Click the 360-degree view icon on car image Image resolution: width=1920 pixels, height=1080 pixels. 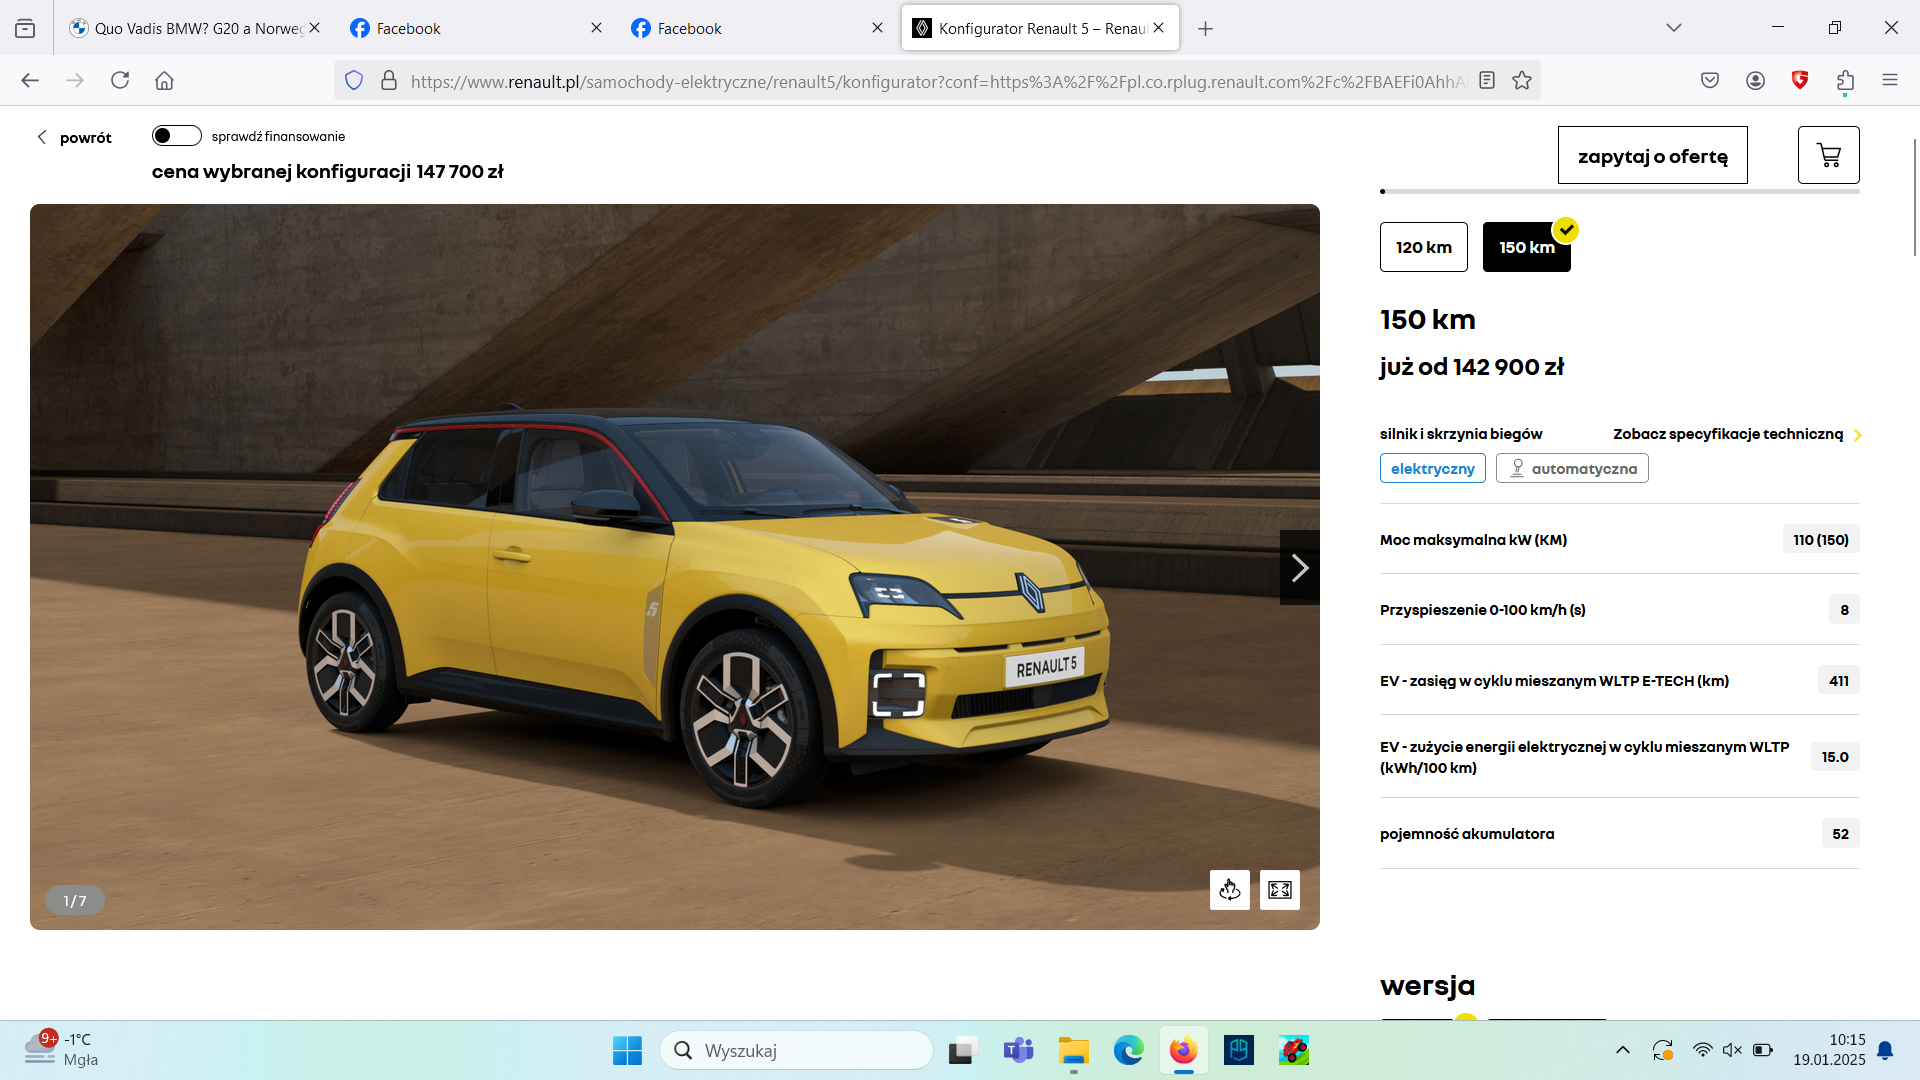point(1229,889)
